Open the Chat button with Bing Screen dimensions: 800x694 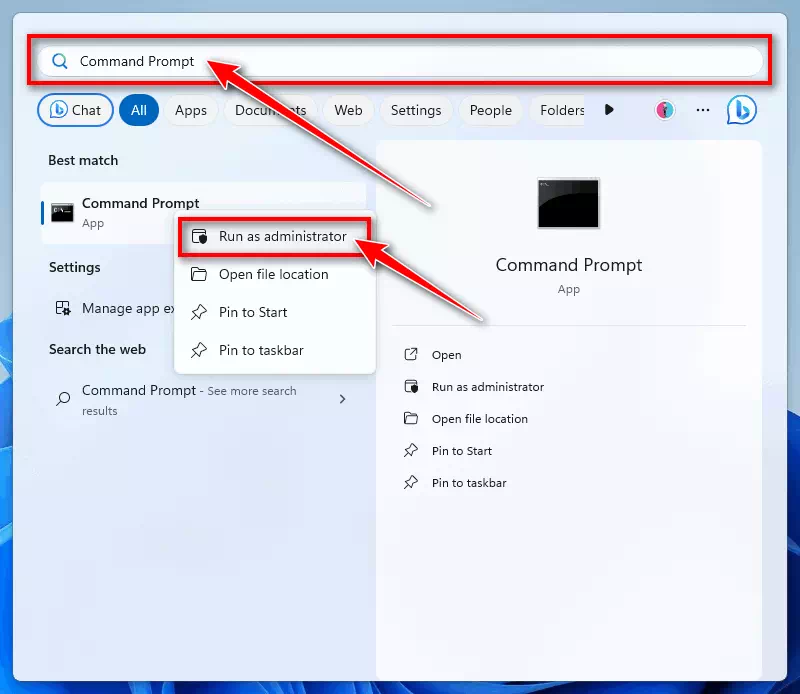pyautogui.click(x=75, y=111)
